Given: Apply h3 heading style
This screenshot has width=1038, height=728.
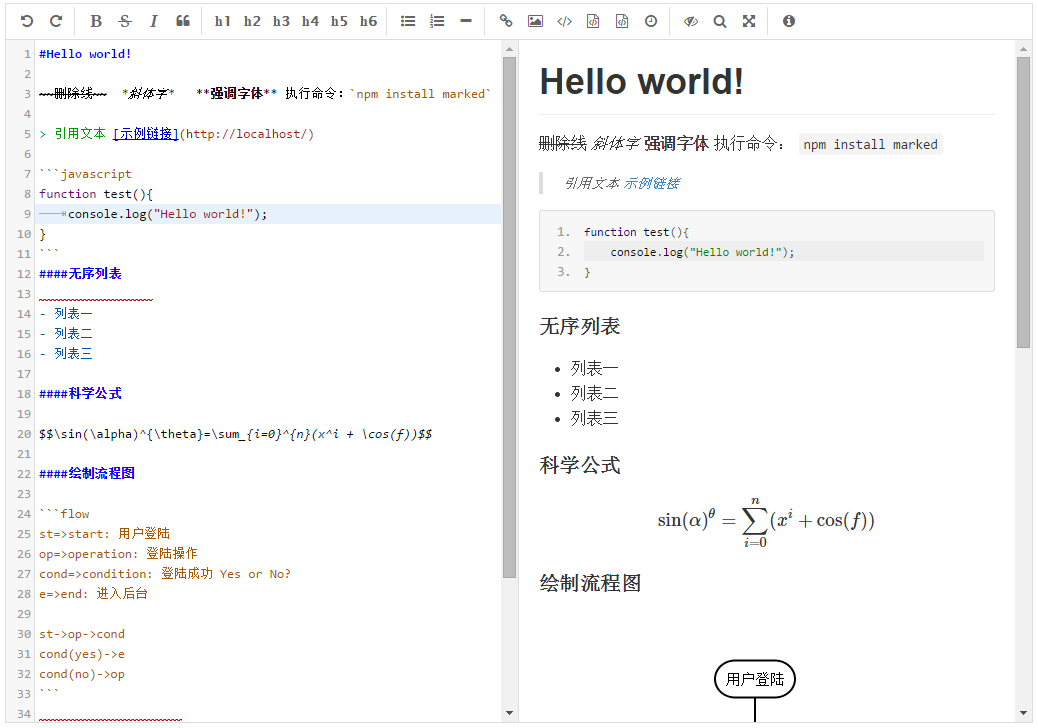Looking at the screenshot, I should click(x=281, y=21).
